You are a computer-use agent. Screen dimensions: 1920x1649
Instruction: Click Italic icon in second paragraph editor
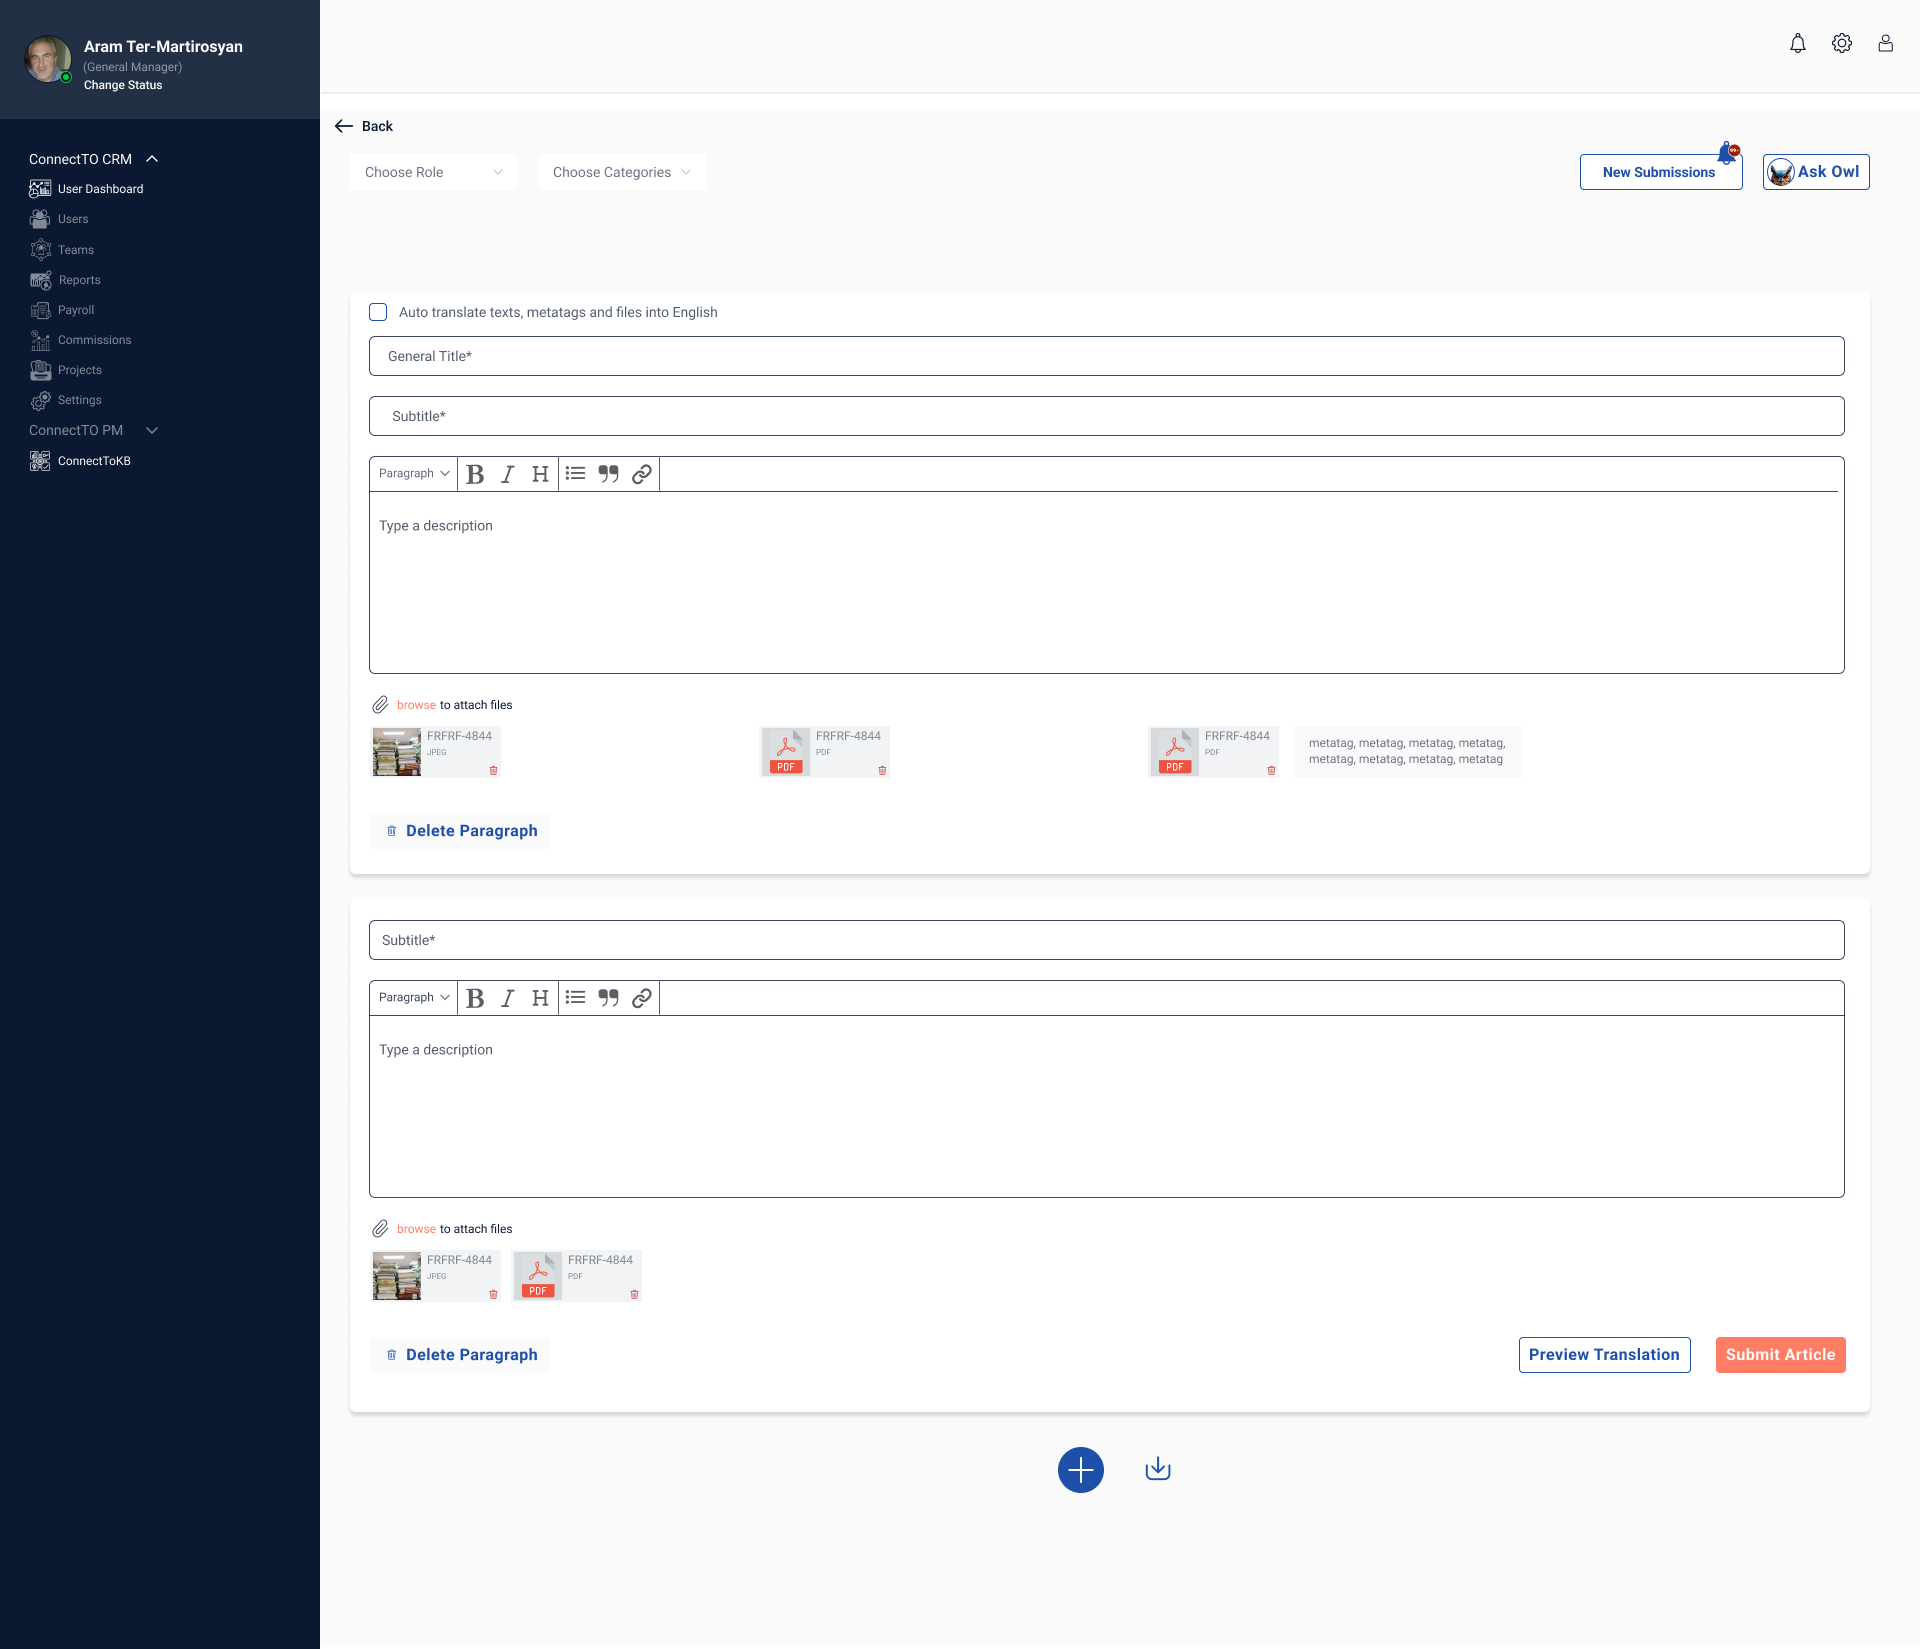click(x=508, y=998)
